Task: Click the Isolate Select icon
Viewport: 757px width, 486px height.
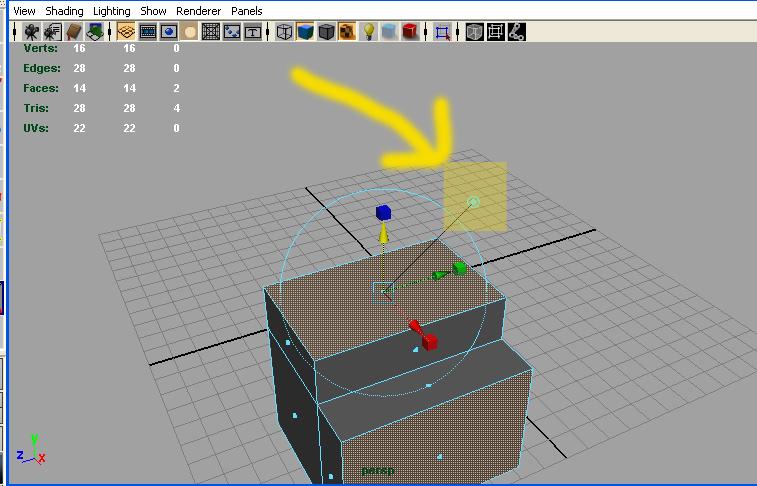Action: click(x=442, y=32)
